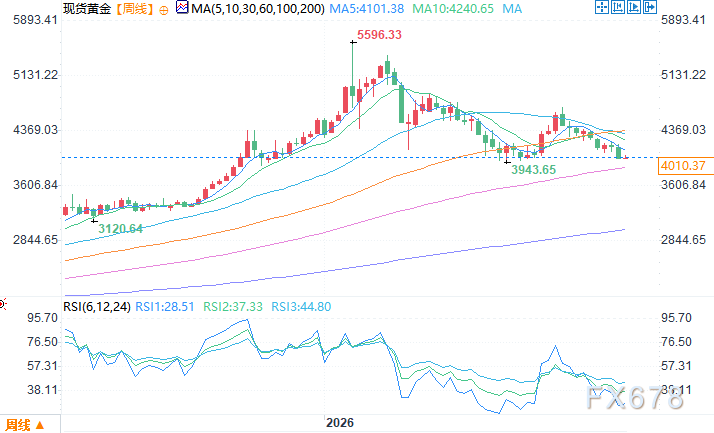Click the FX678 watermark logo
Image resolution: width=714 pixels, height=433 pixels.
point(635,398)
